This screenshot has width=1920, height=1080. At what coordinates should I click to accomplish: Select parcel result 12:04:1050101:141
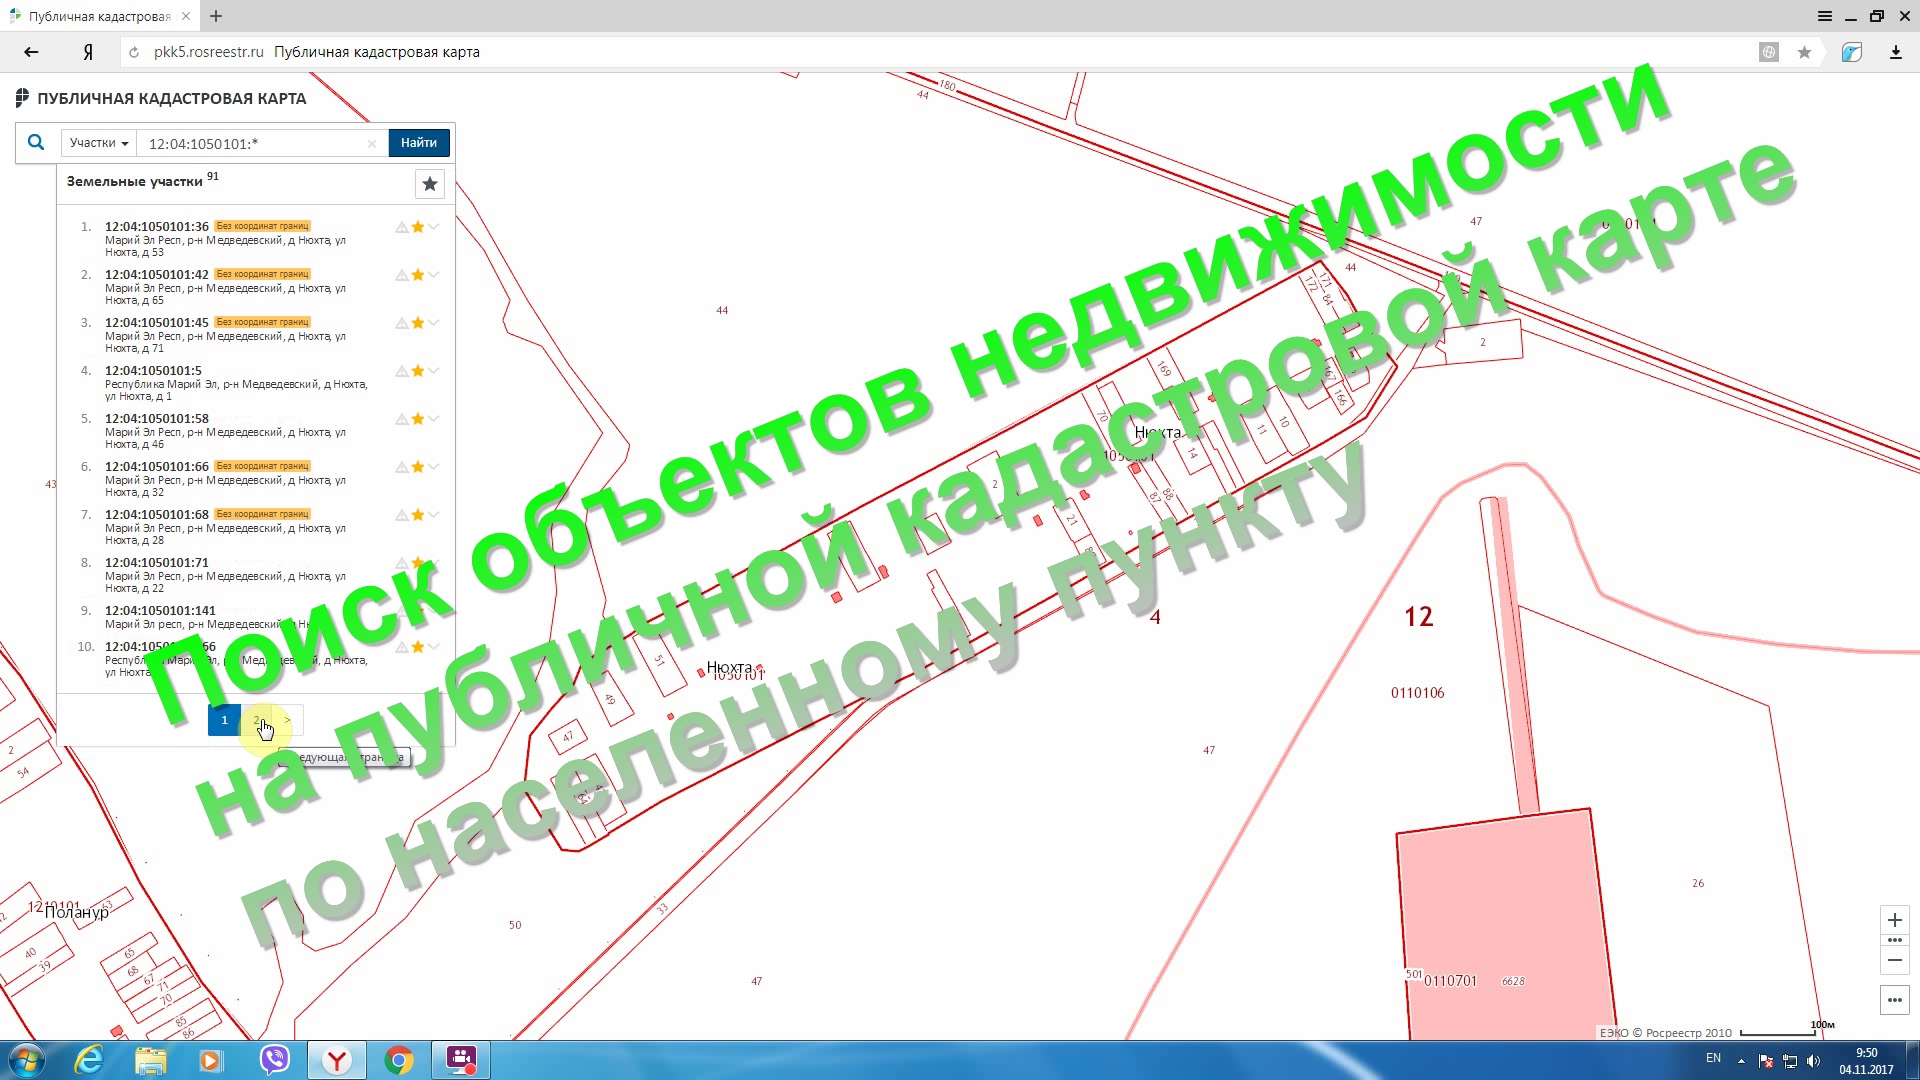[160, 611]
